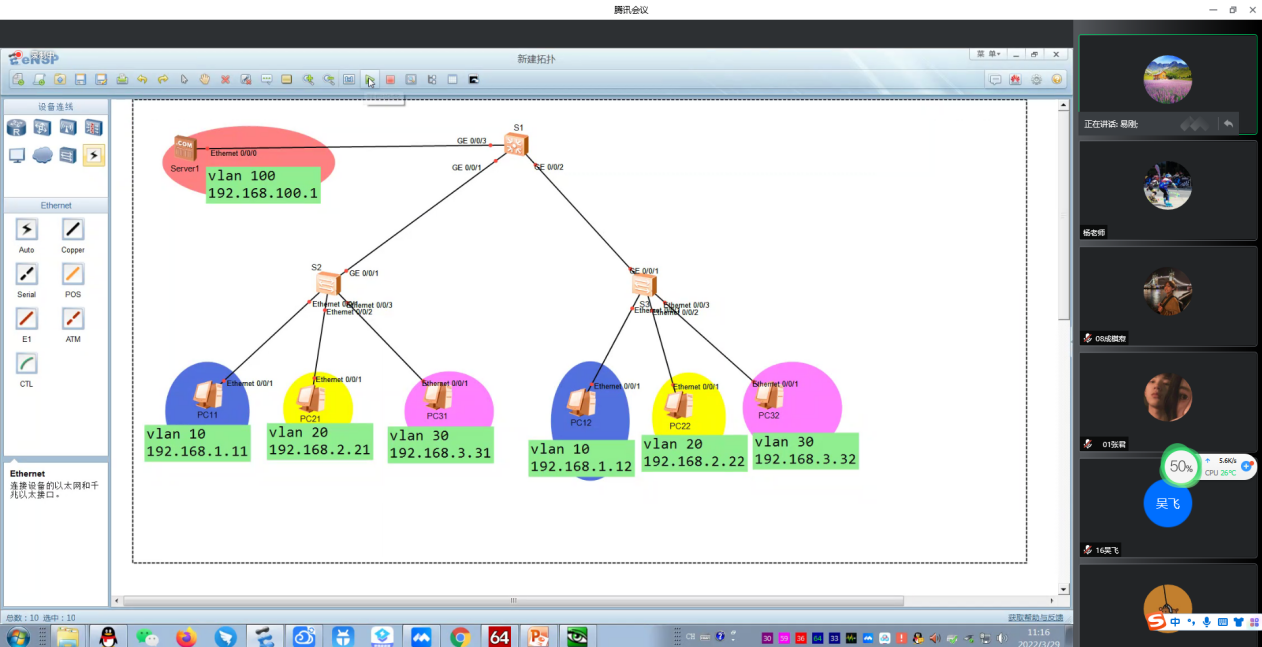
Task: Open the 菜单 dropdown menu
Action: click(988, 54)
